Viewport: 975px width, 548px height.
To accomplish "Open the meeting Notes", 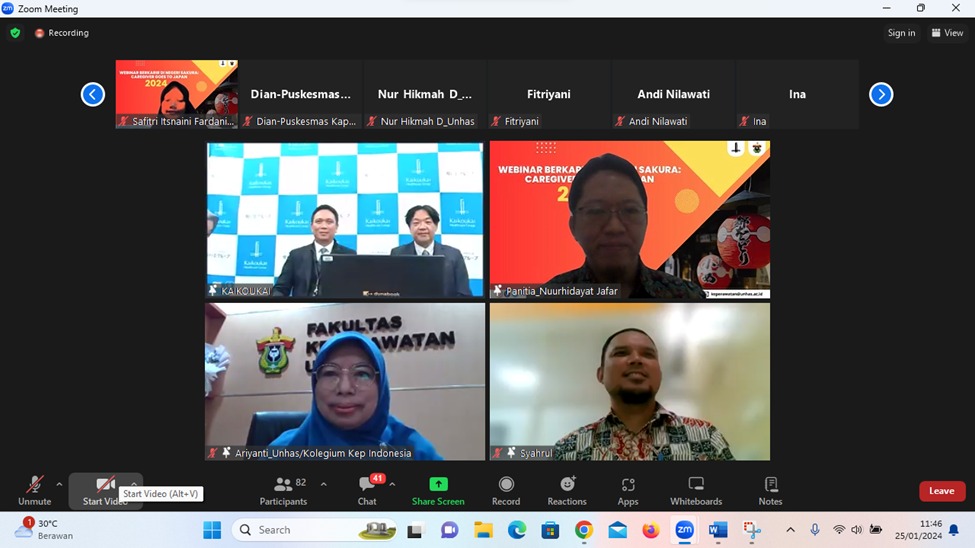I will coord(770,489).
